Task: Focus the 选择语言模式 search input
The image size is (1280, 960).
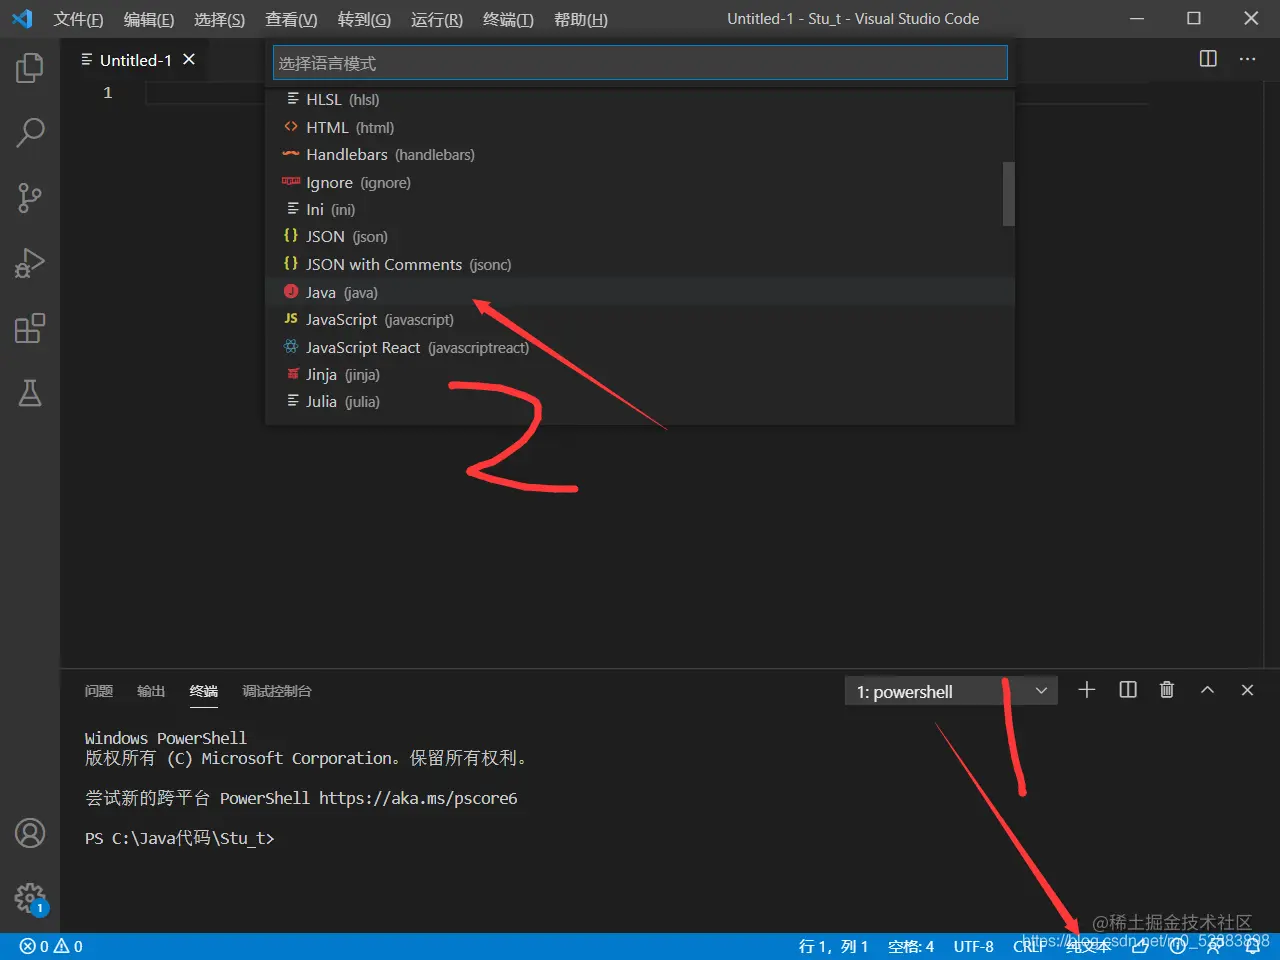Action: (x=640, y=63)
